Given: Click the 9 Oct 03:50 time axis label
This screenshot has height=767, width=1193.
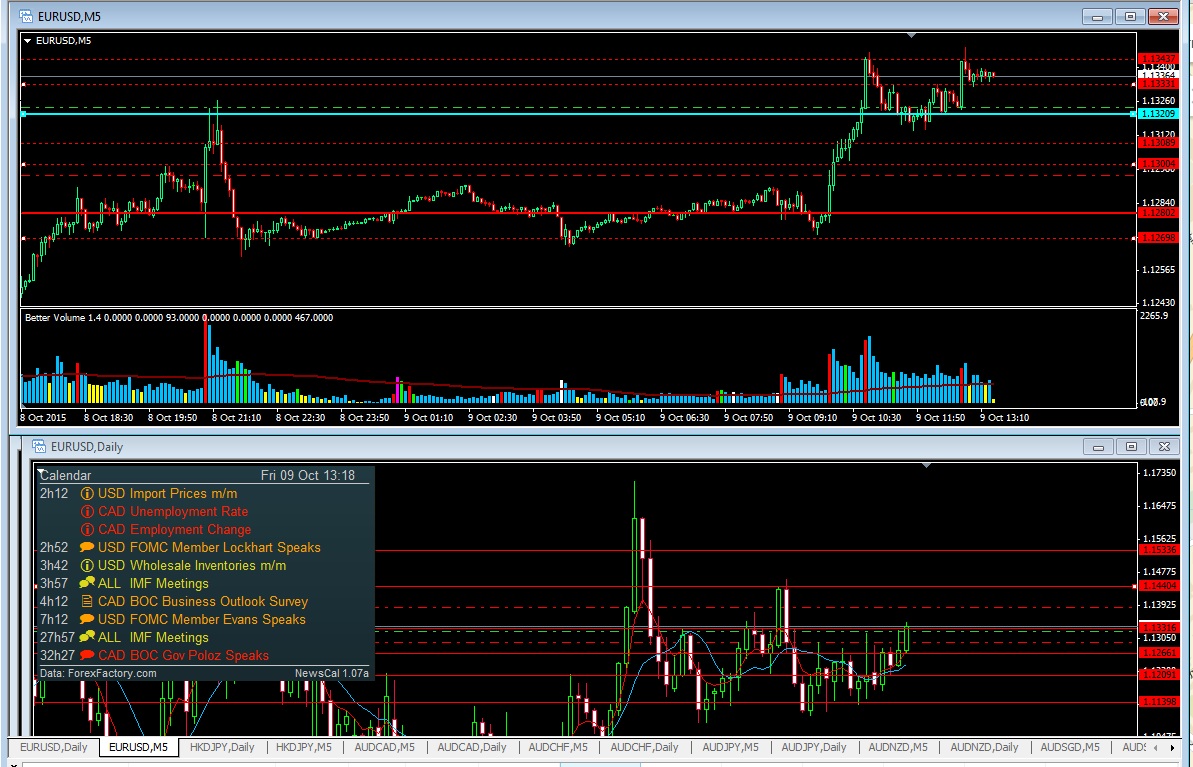Looking at the screenshot, I should coord(556,418).
